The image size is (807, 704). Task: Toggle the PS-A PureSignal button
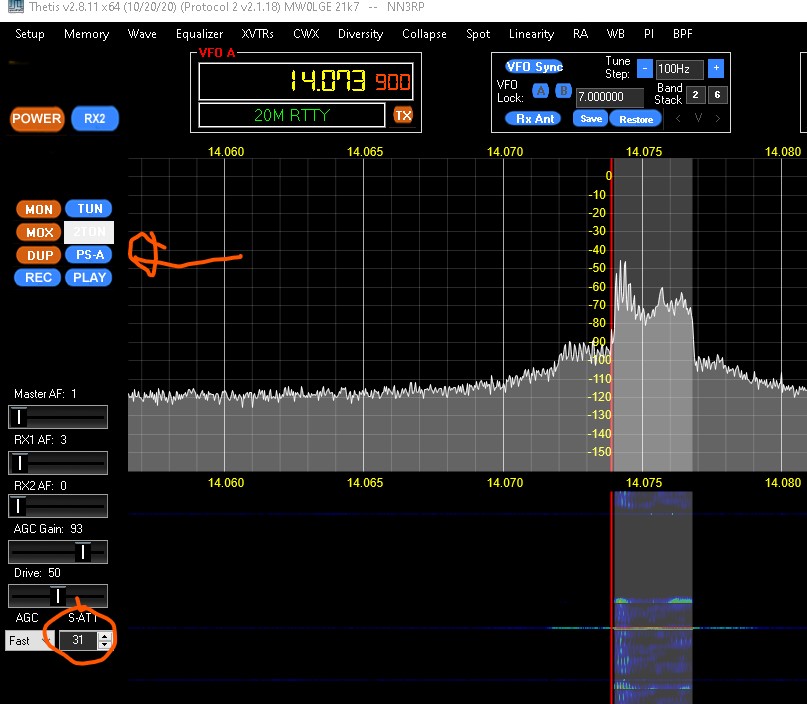click(89, 254)
